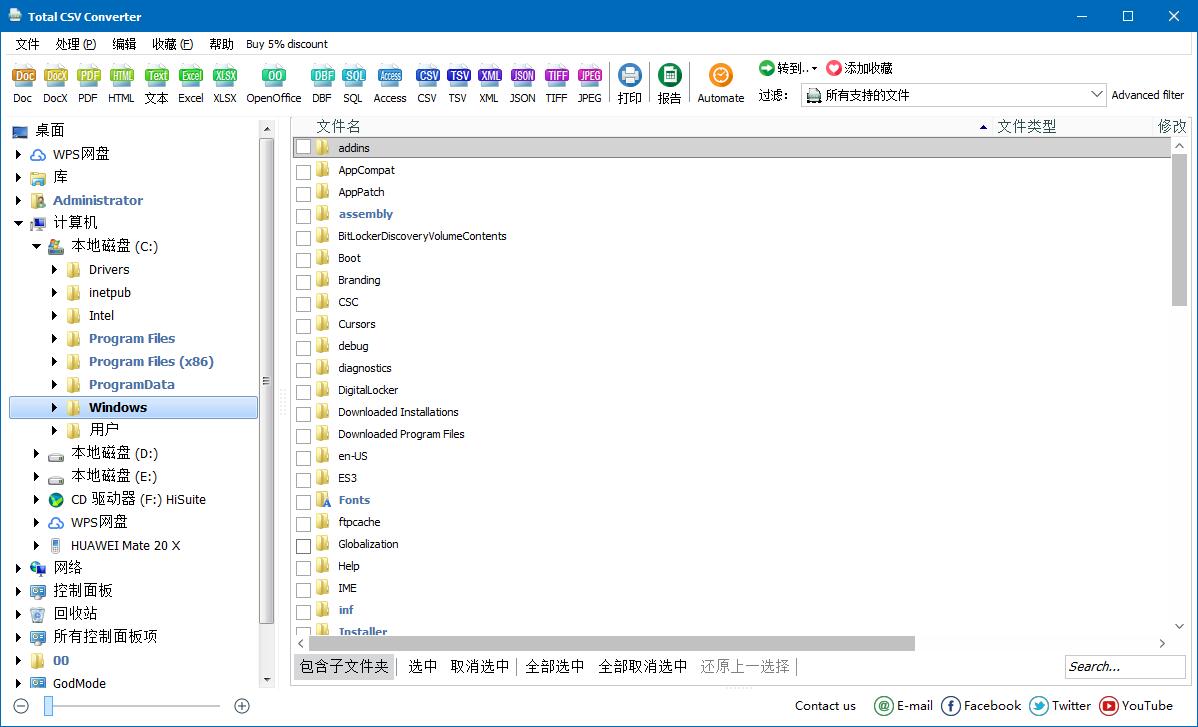The image size is (1198, 727).
Task: Open the Buy 5% discount menu
Action: (x=287, y=44)
